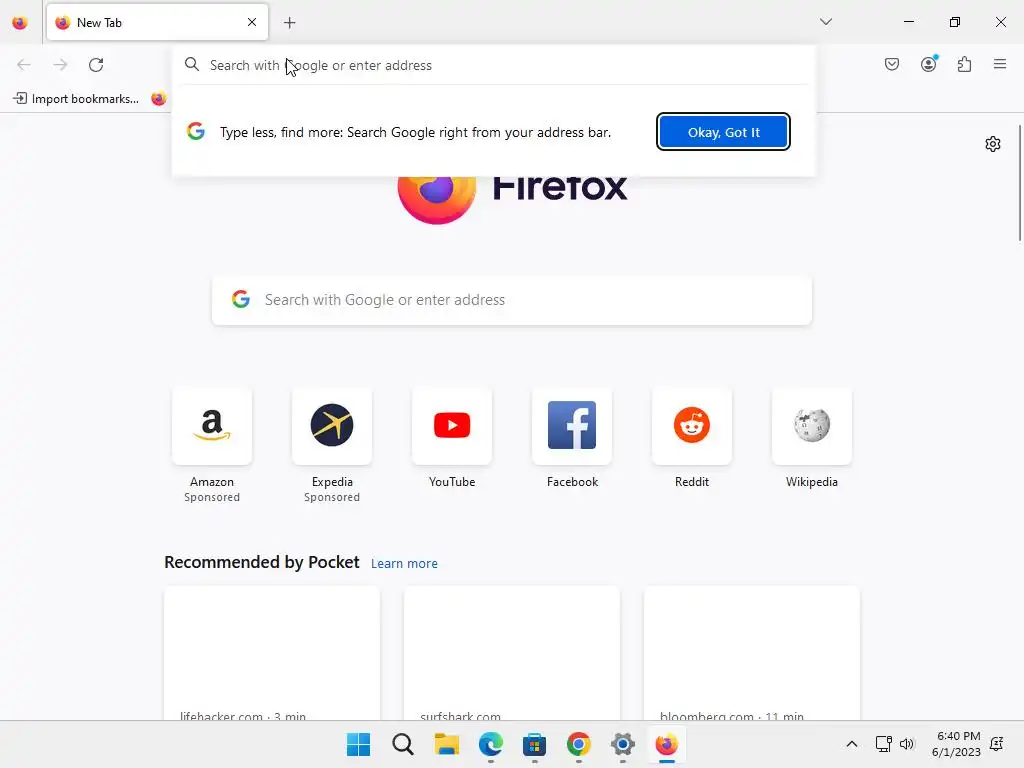The image size is (1024, 768).
Task: Open the Wikipedia shortcut tile
Action: click(812, 439)
